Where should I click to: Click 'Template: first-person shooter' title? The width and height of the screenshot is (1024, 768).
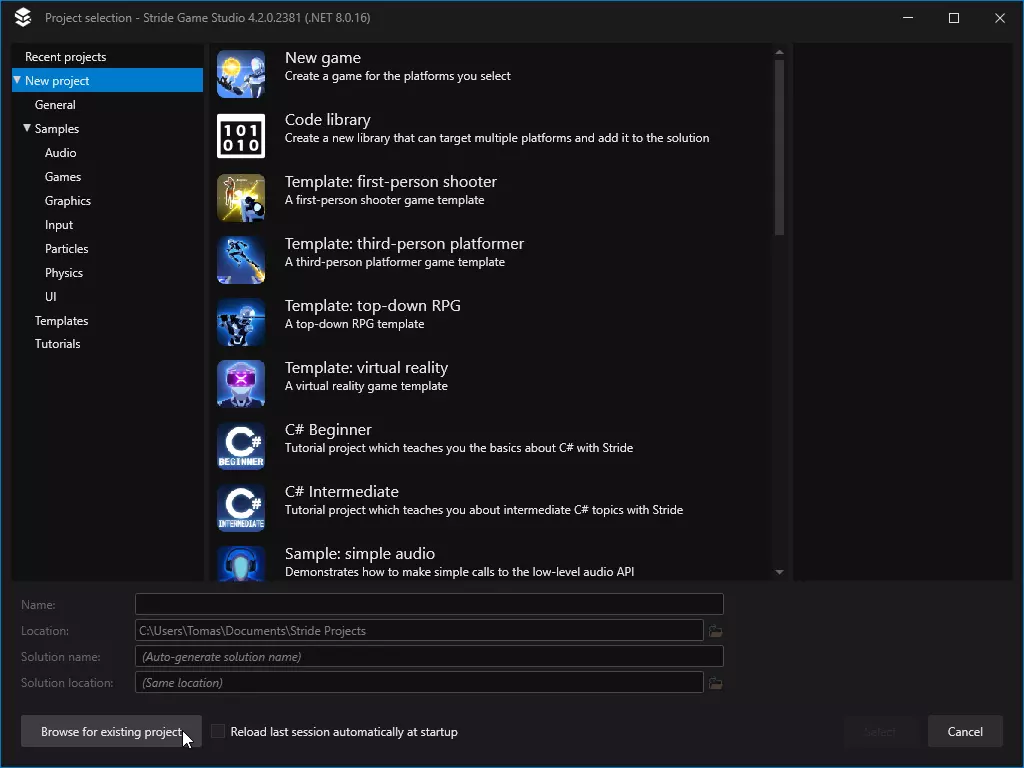tap(391, 182)
